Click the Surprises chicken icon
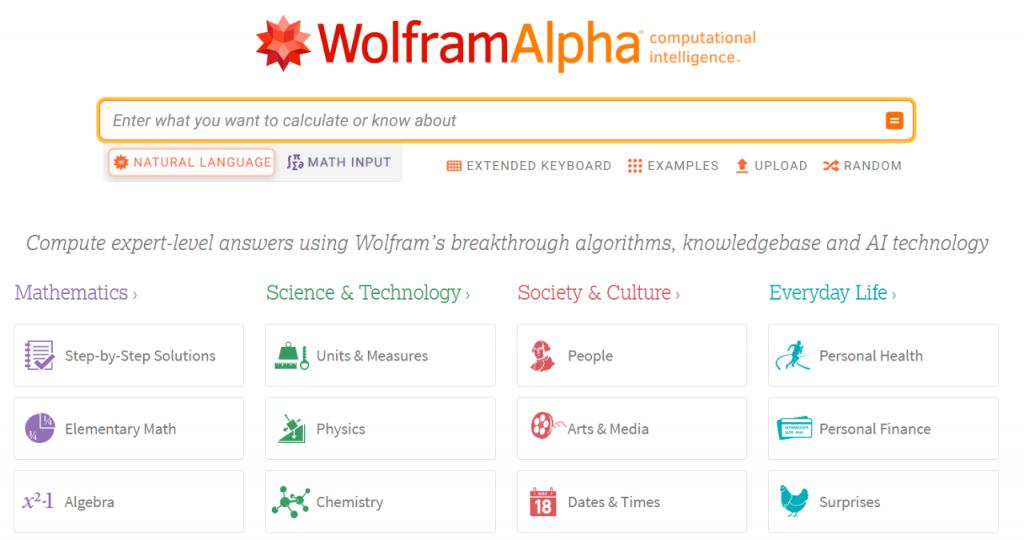The width and height of the screenshot is (1024, 540). tap(793, 501)
